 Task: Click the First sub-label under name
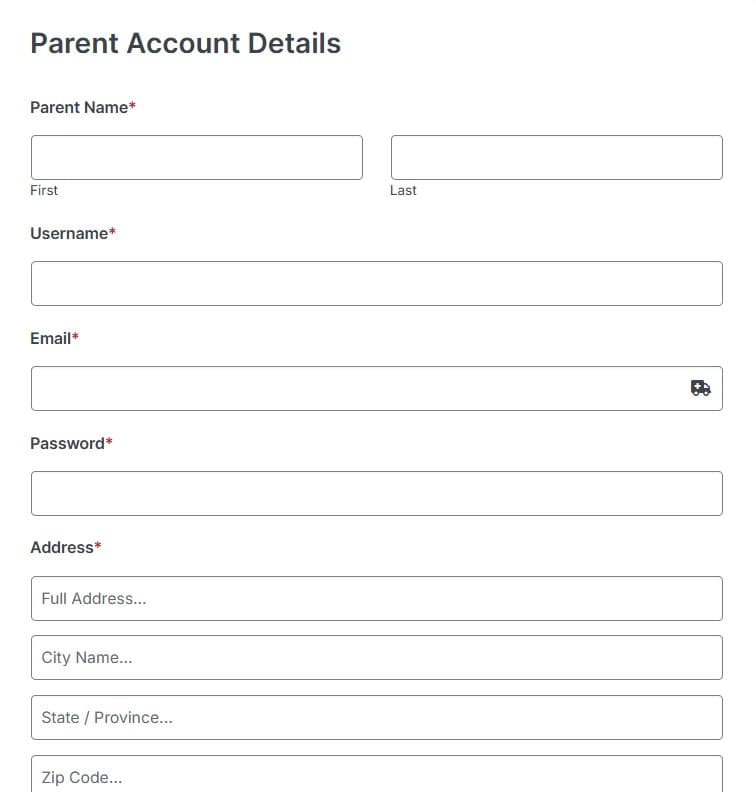click(x=44, y=190)
